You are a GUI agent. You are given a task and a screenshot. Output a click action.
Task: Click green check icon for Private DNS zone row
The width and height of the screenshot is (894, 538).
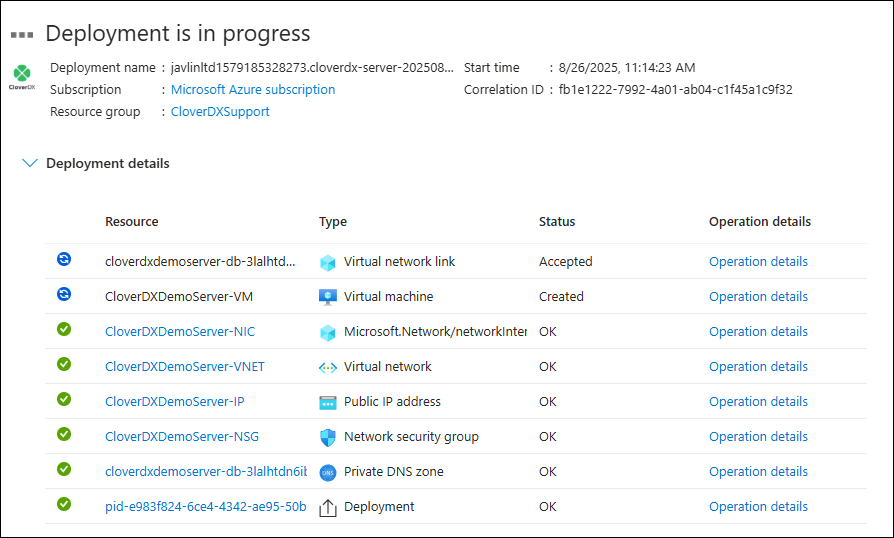pyautogui.click(x=64, y=469)
